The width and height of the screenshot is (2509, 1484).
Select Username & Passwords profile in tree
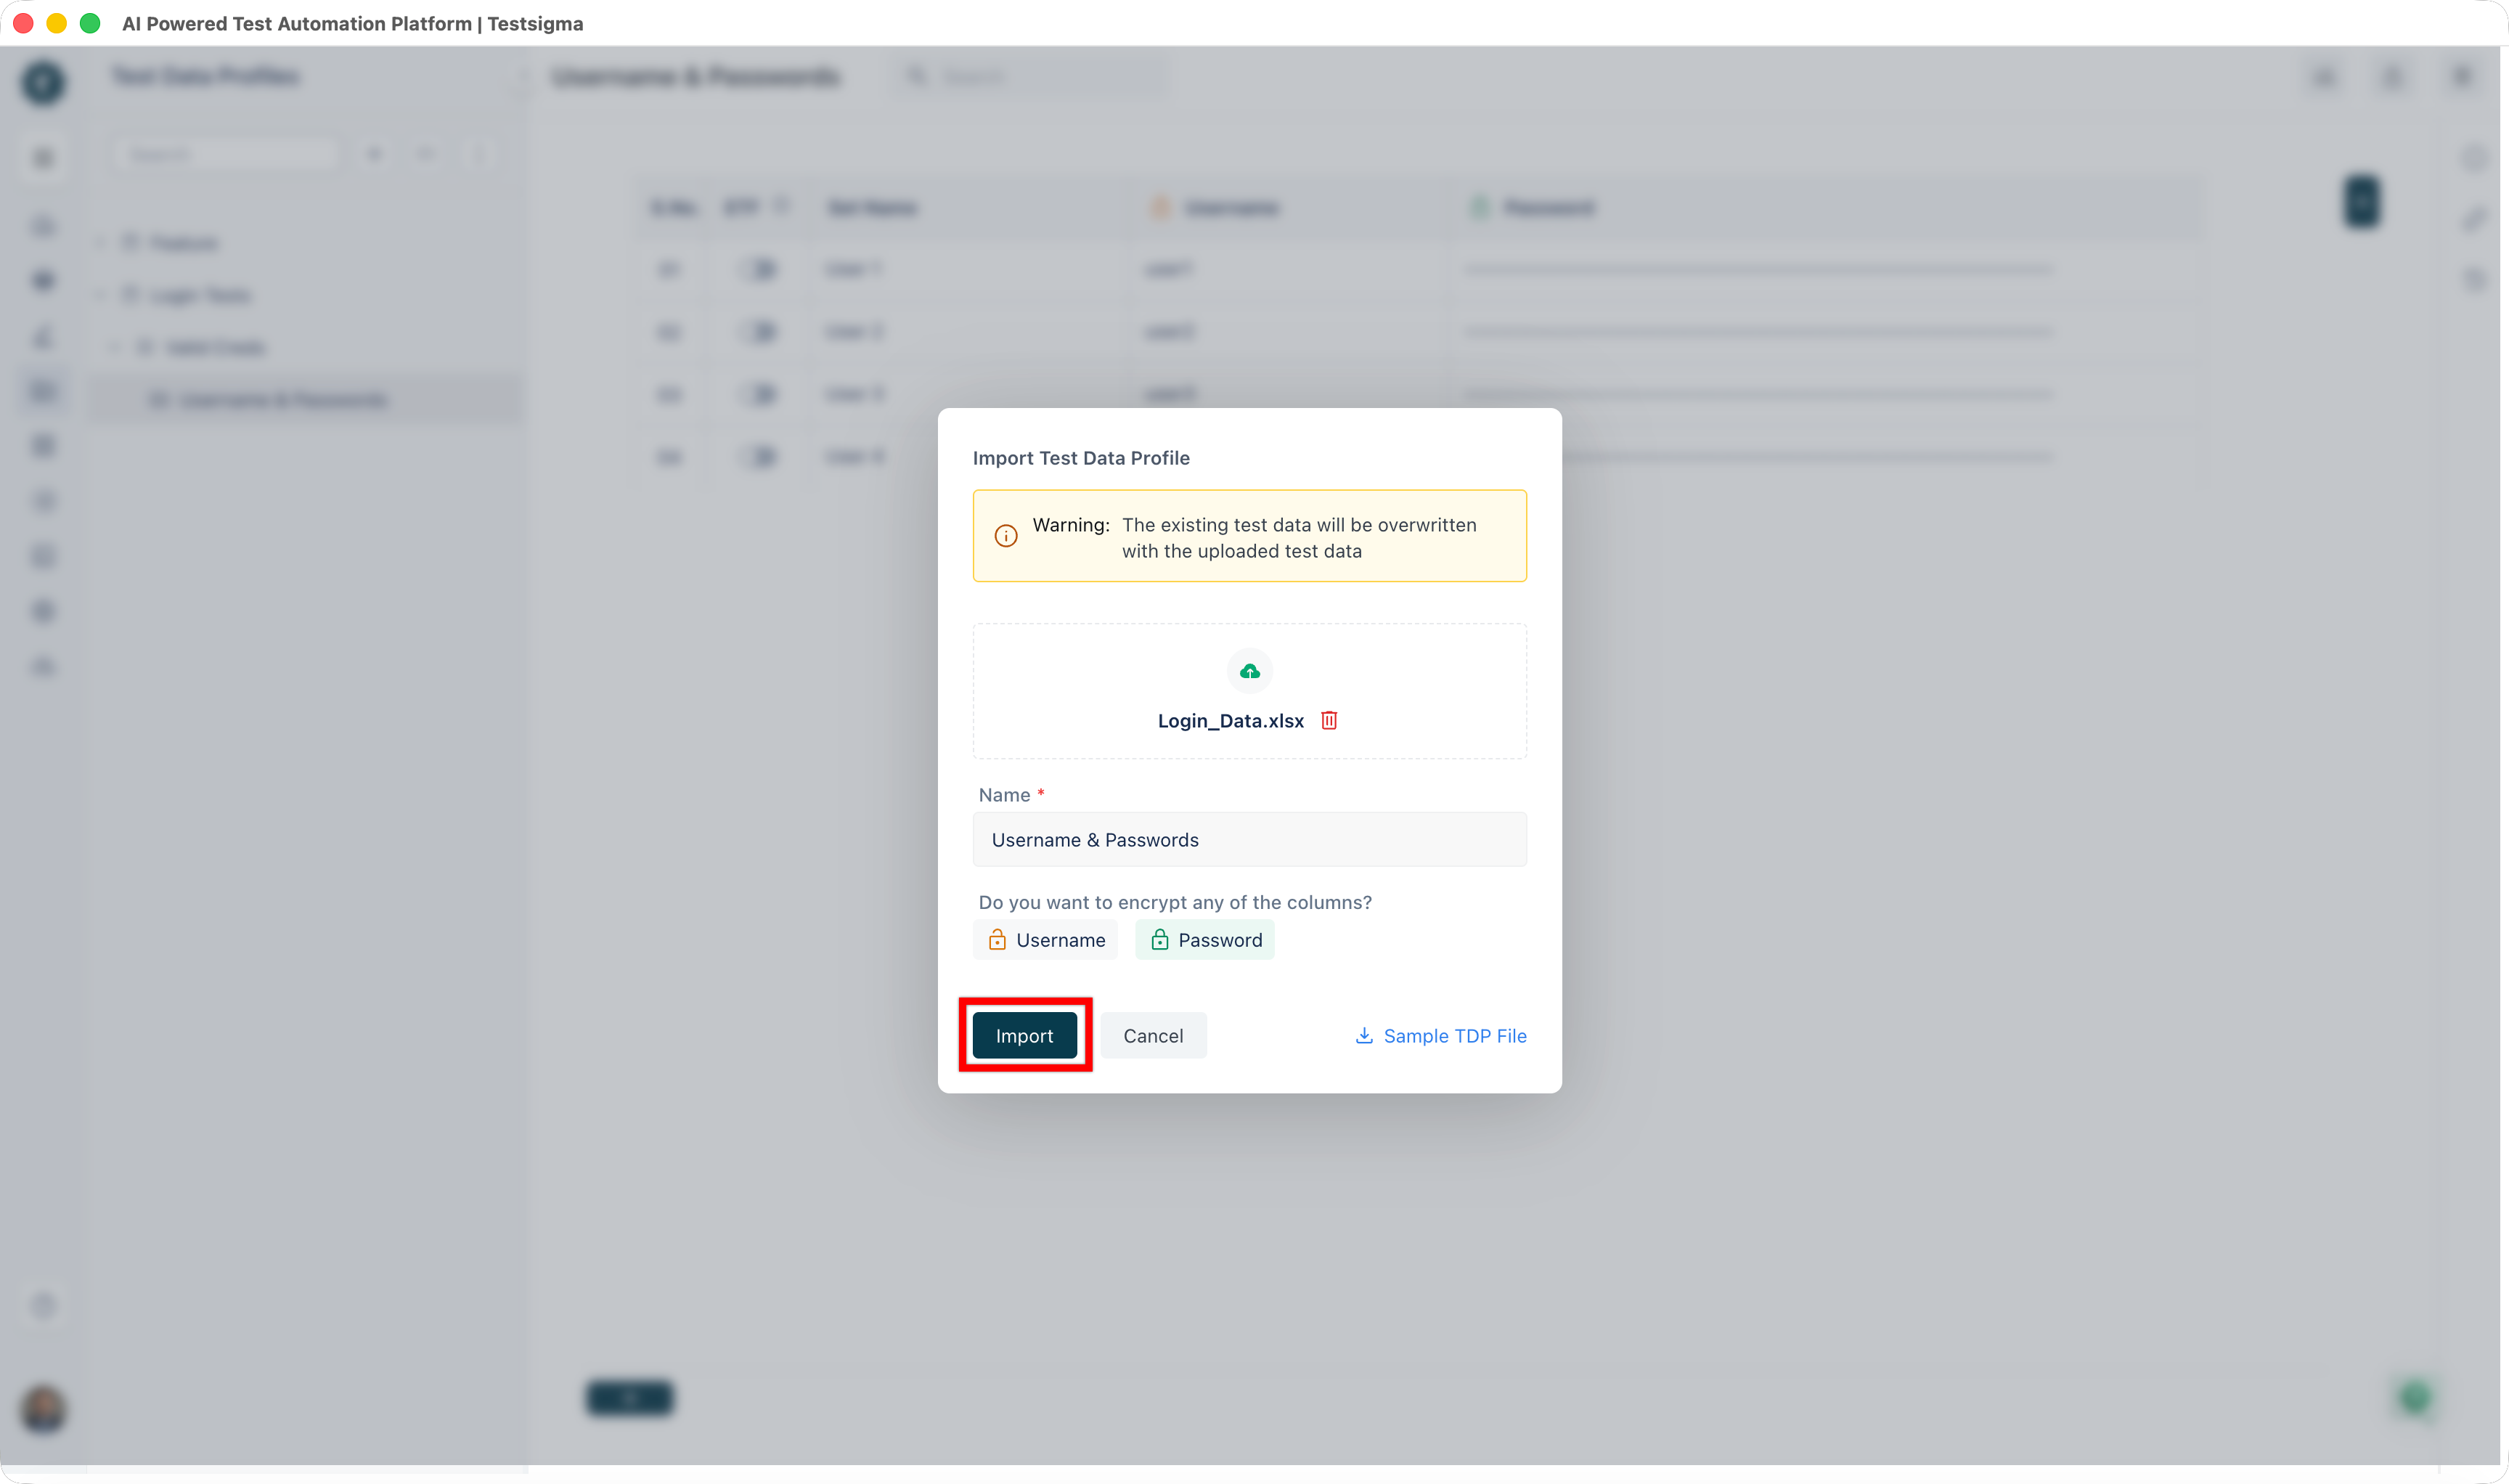[283, 400]
